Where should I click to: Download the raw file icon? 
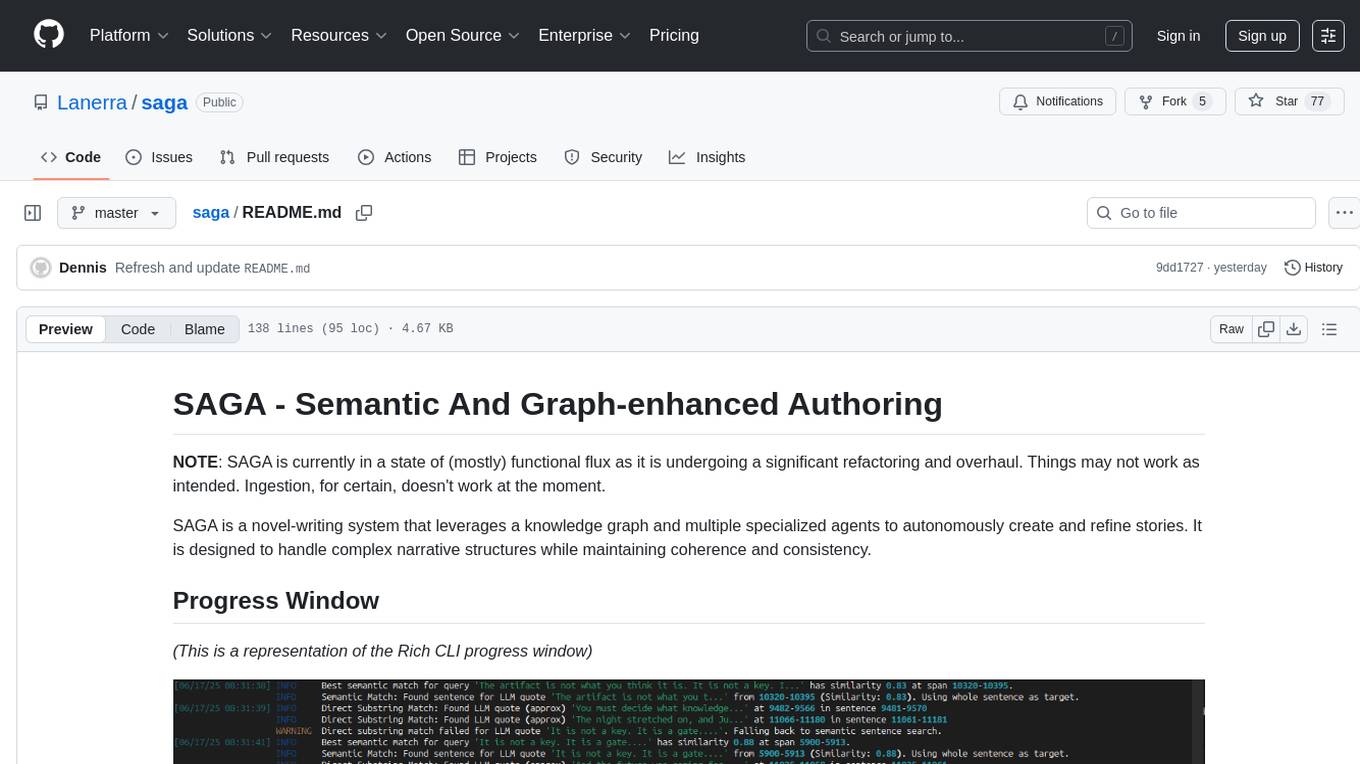[1294, 329]
